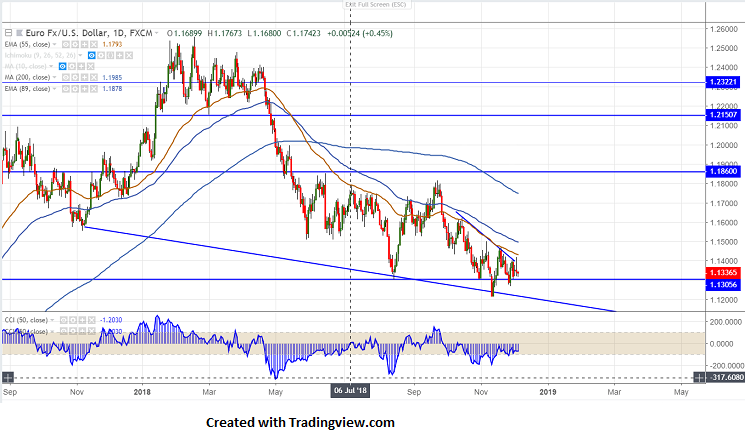Click the CCI value -1.2030
745x434 pixels.
pos(111,320)
